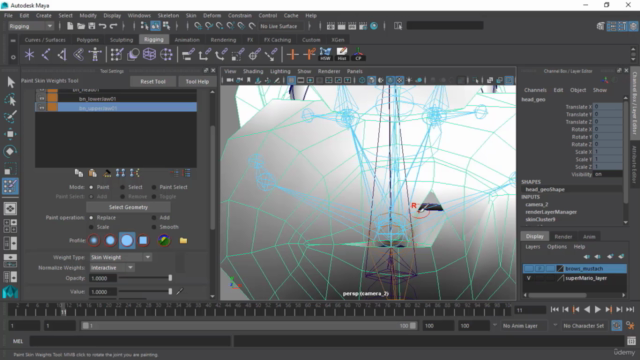
Task: Click the HumanIK character shelf icon
Action: click(95, 54)
